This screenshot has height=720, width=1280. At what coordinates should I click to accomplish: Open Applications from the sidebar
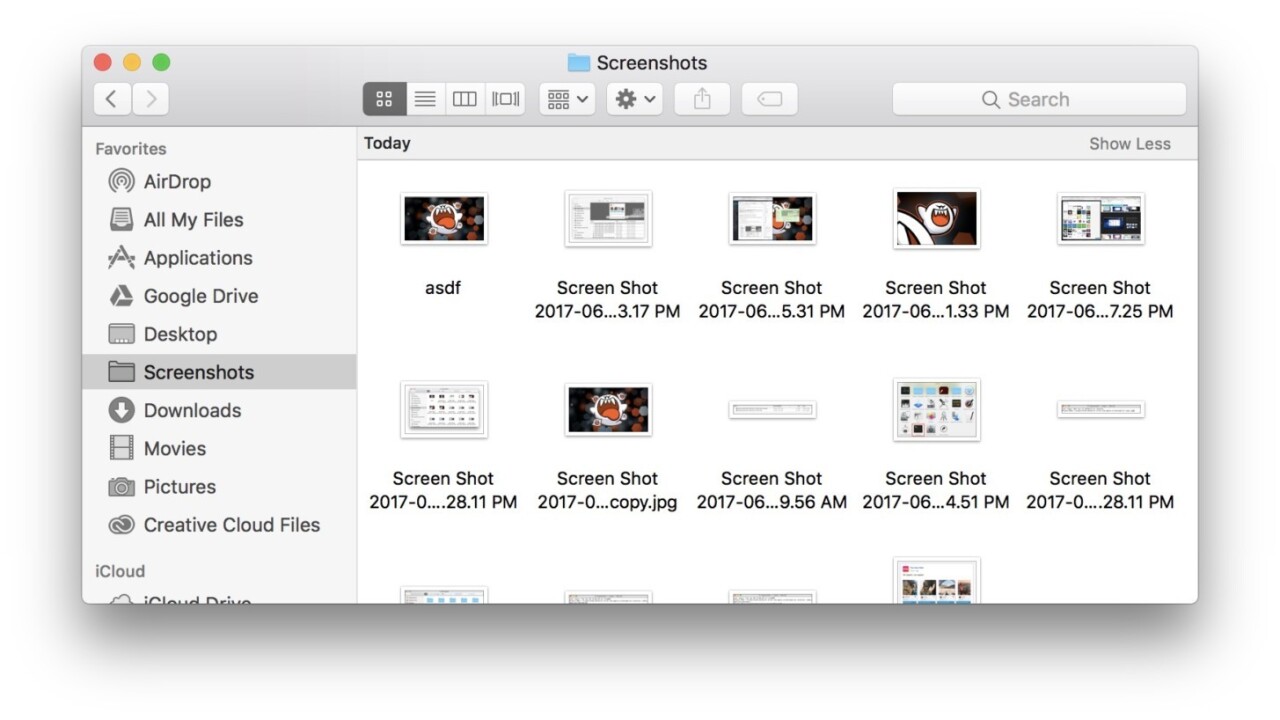tap(197, 258)
